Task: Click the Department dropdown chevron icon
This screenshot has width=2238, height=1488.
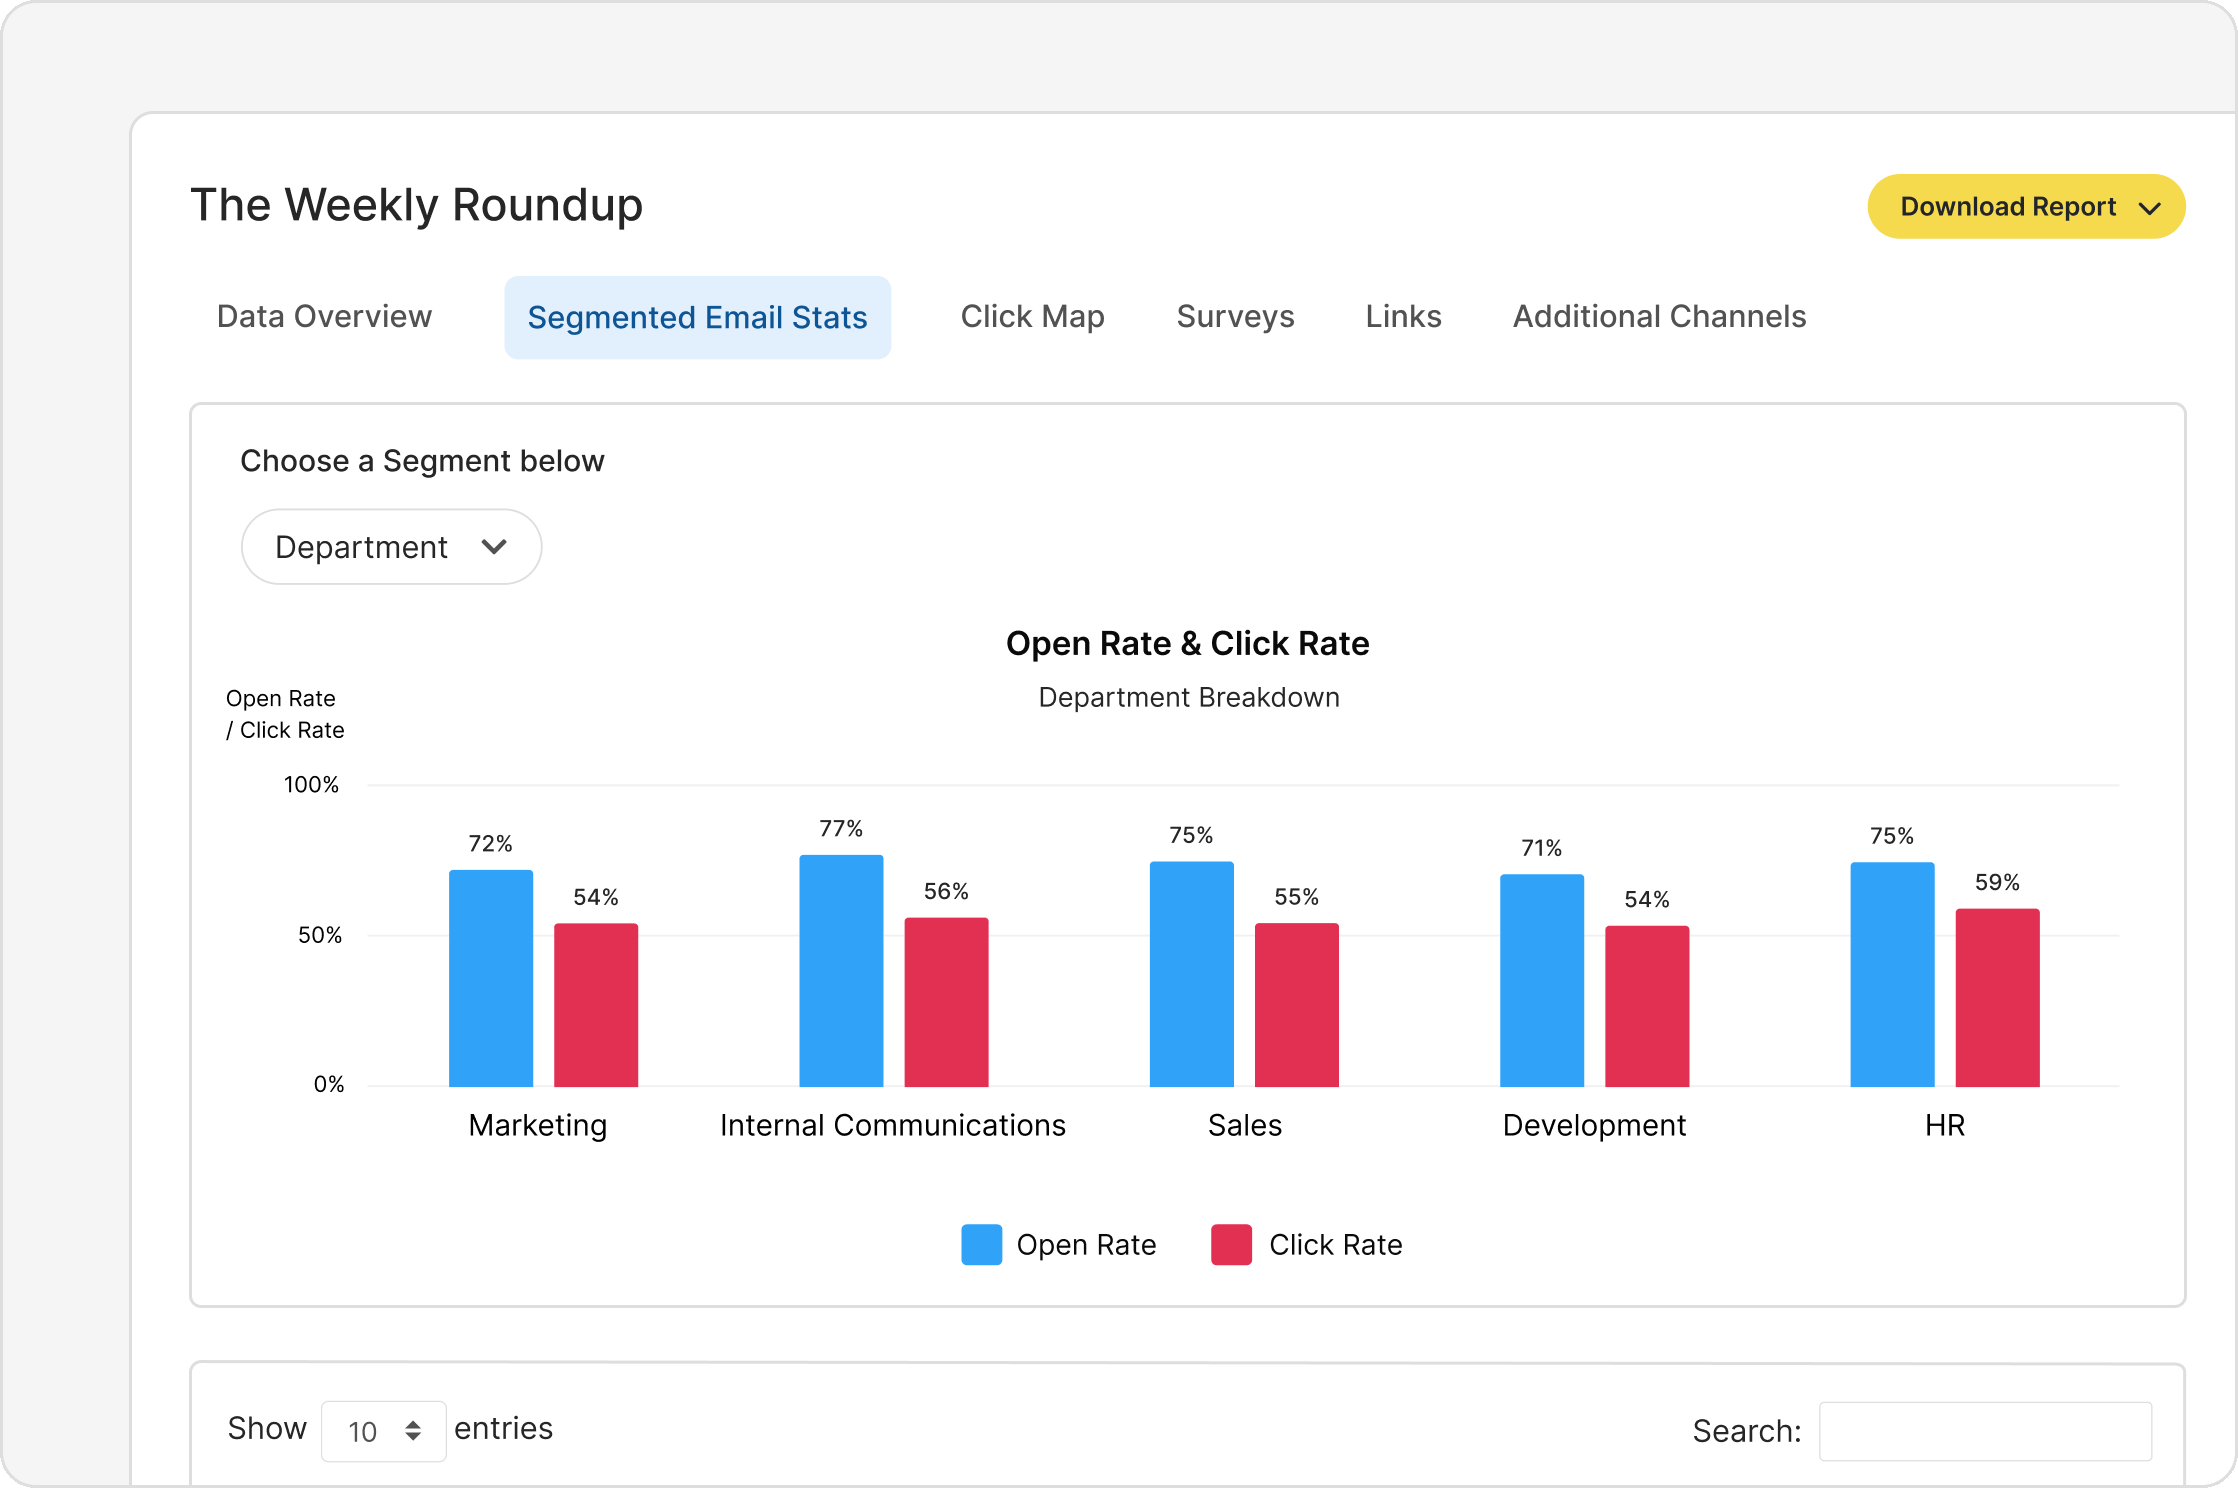Action: point(494,547)
